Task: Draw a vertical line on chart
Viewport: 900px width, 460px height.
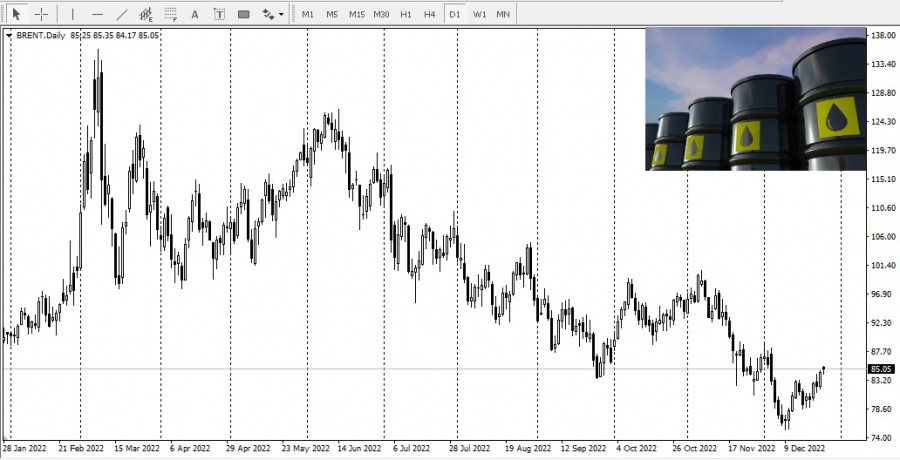Action: click(72, 14)
